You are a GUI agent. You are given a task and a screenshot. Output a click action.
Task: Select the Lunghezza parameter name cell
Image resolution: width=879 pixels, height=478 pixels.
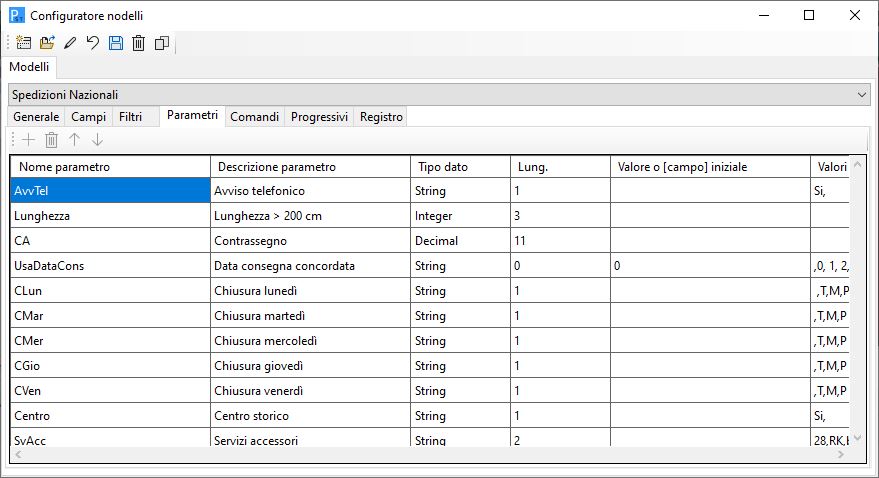[x=110, y=215]
